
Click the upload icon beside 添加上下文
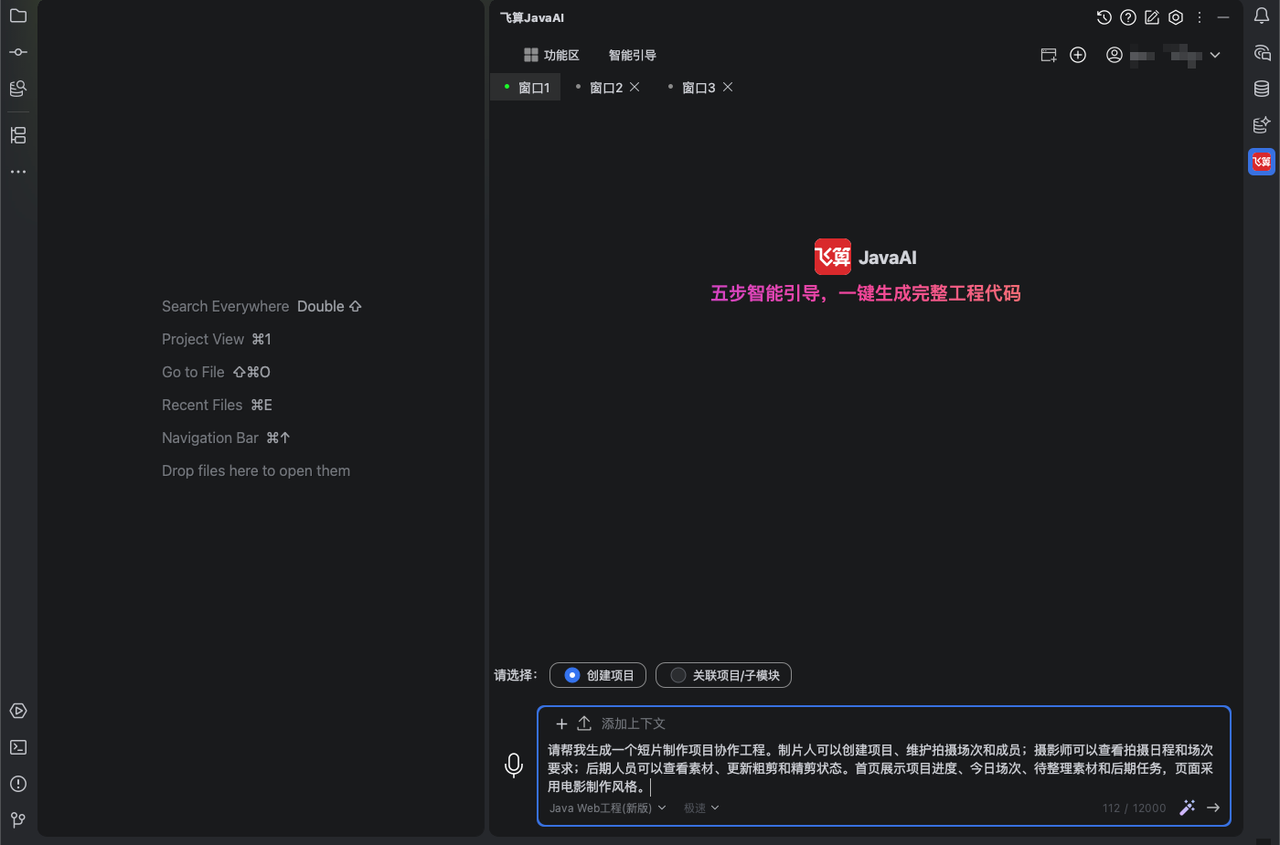click(x=585, y=723)
